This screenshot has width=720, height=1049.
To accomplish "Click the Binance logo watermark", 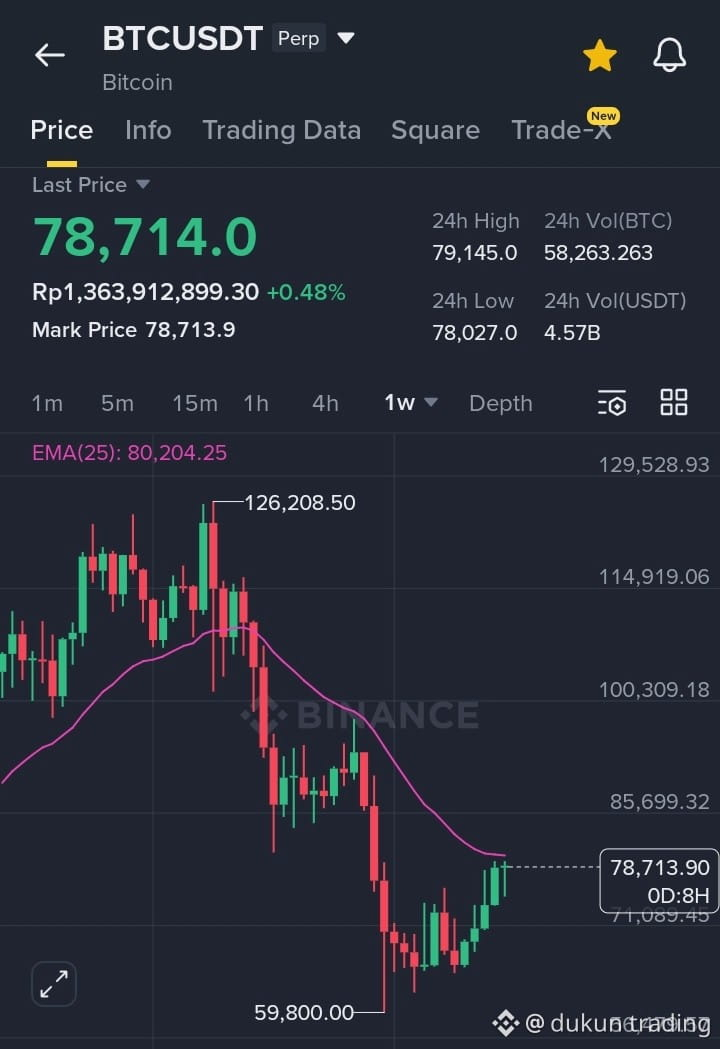I will (361, 714).
